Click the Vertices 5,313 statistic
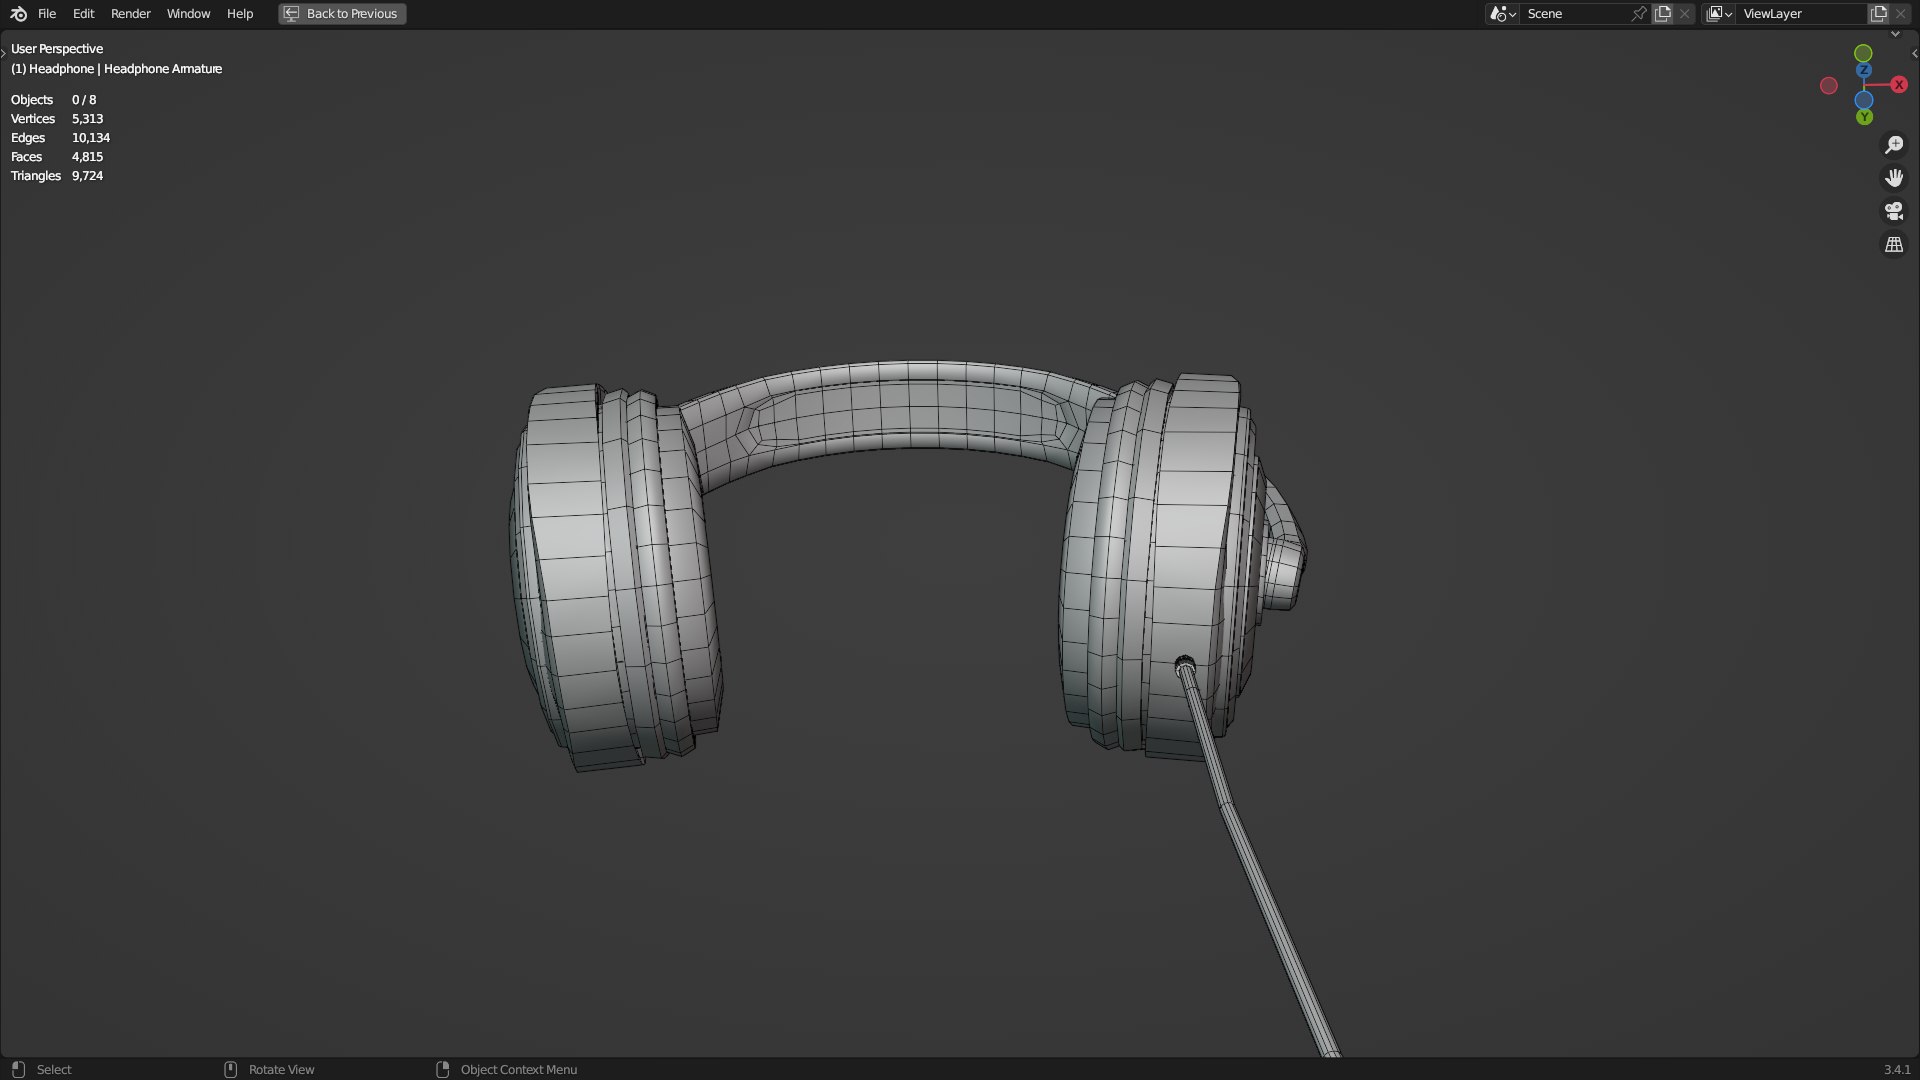This screenshot has width=1920, height=1080. point(57,119)
